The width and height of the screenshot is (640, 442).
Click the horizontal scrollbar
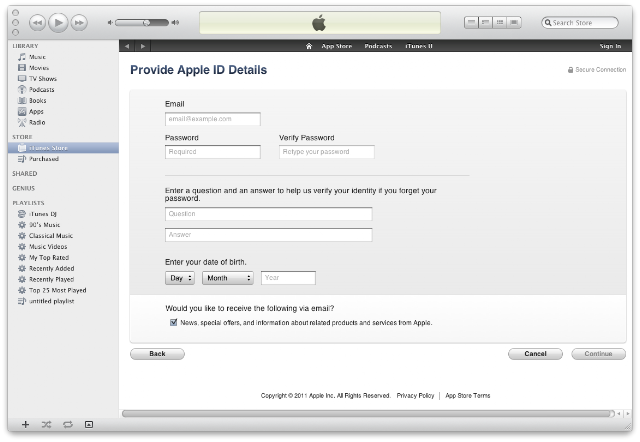(368, 413)
